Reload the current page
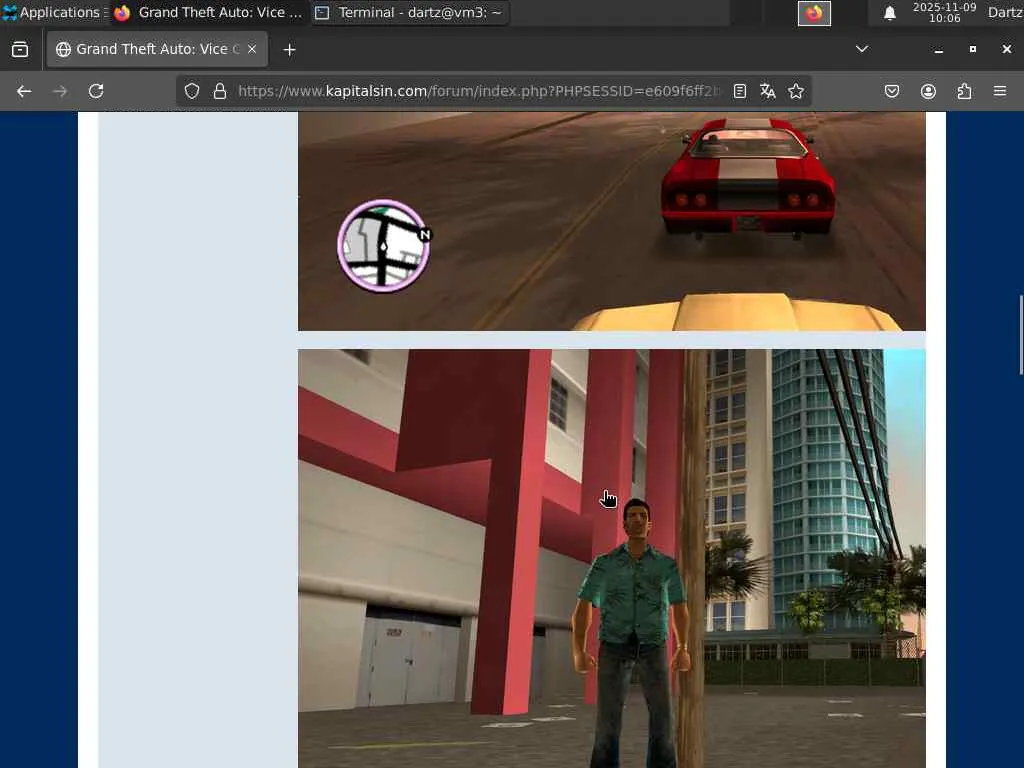This screenshot has width=1024, height=768. click(x=96, y=91)
